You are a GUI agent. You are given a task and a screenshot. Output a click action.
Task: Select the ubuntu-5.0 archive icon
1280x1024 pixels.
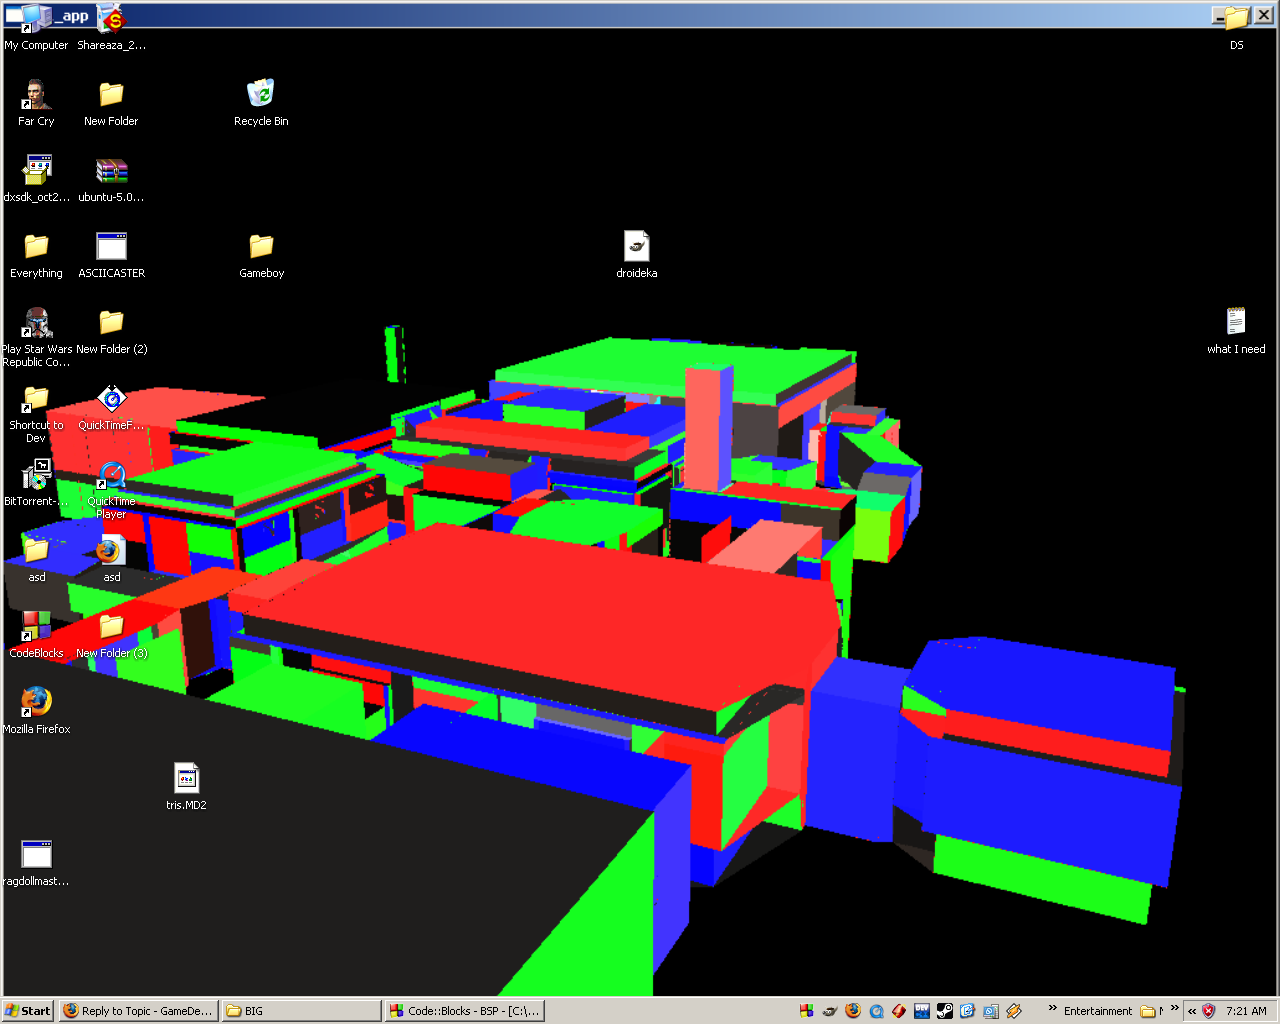click(x=111, y=178)
